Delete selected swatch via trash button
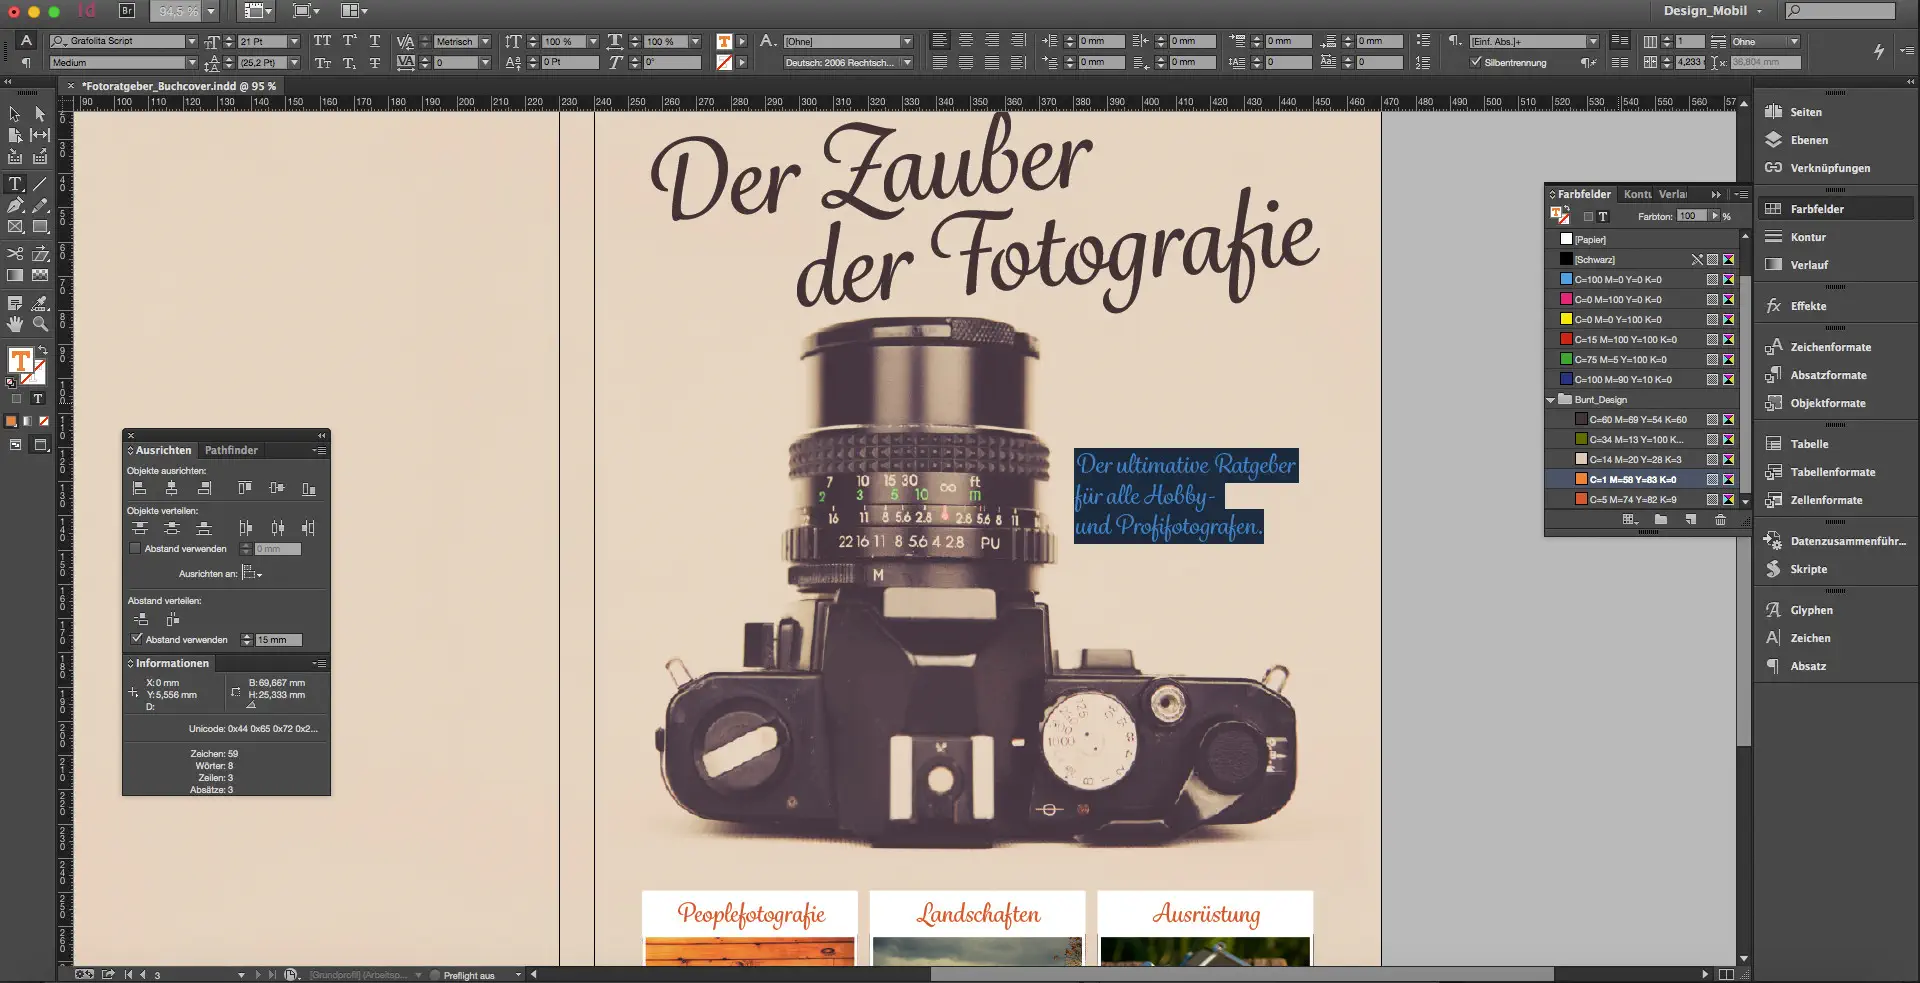Image resolution: width=1920 pixels, height=983 pixels. tap(1721, 520)
